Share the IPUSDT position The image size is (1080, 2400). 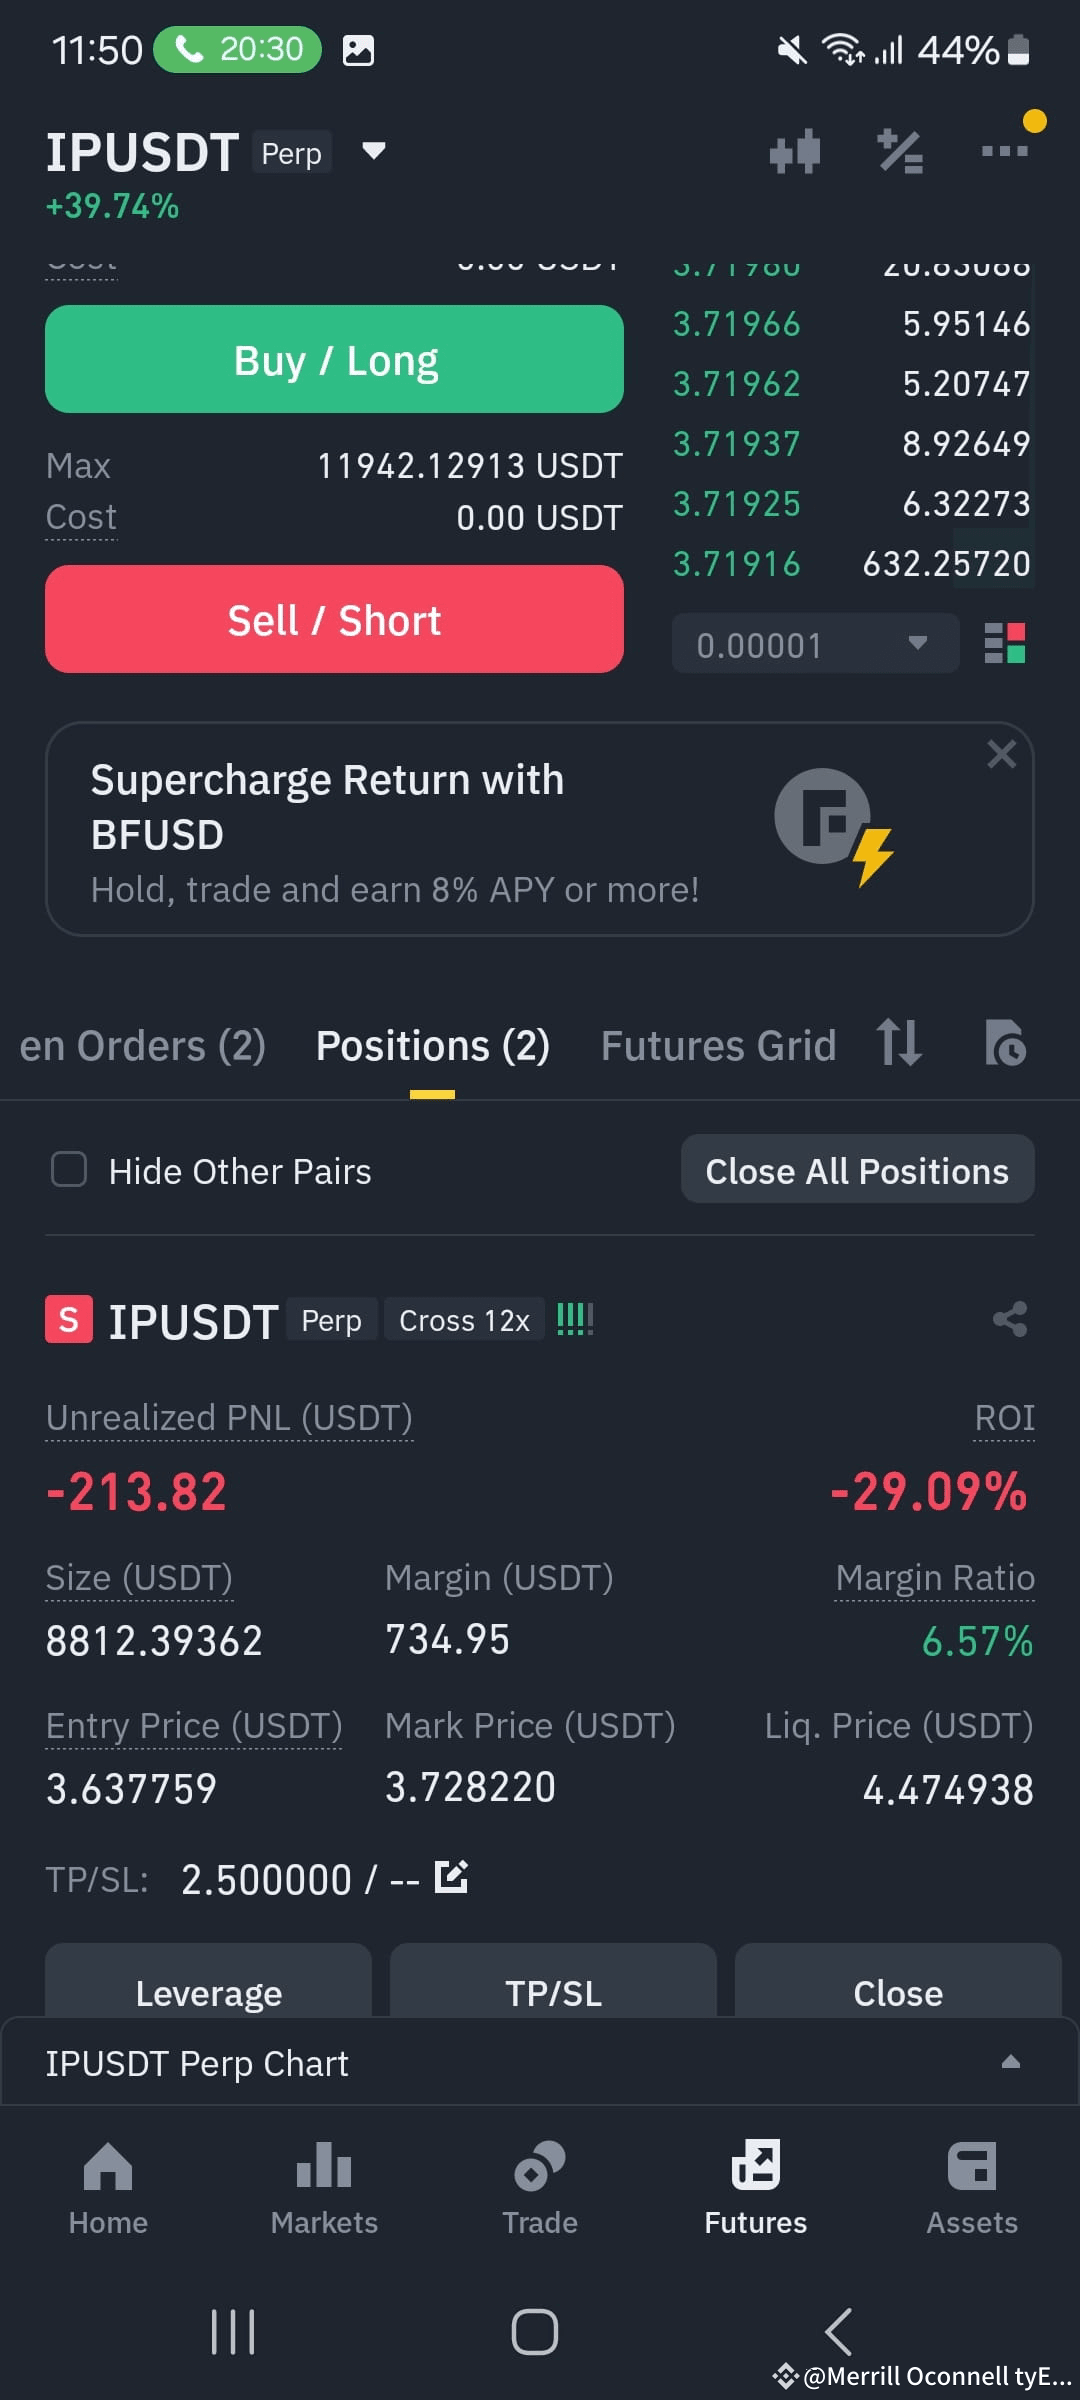[x=1010, y=1319]
